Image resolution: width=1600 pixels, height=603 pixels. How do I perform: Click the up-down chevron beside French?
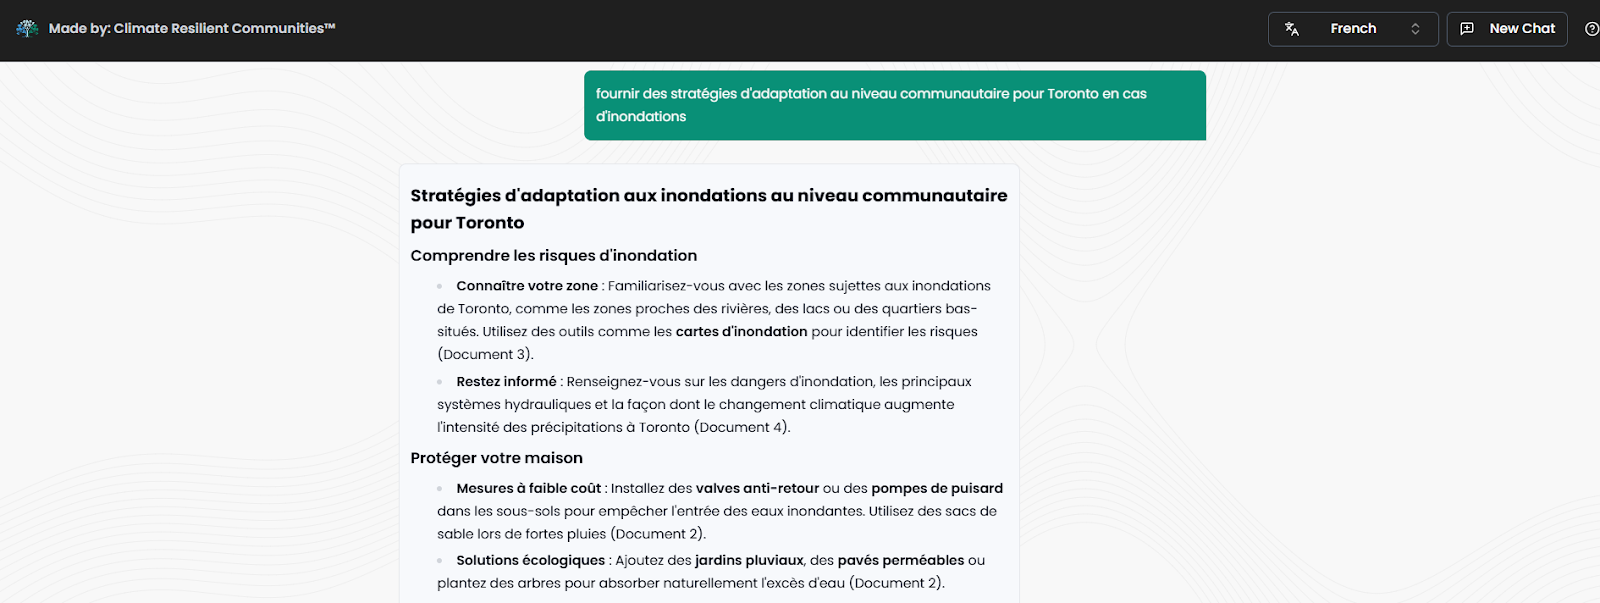point(1415,29)
